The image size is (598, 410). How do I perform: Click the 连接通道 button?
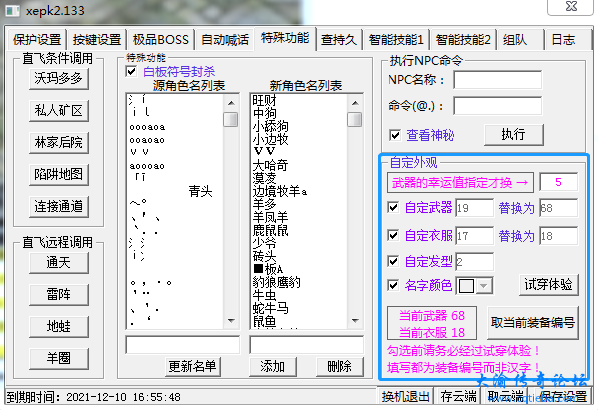coord(59,207)
